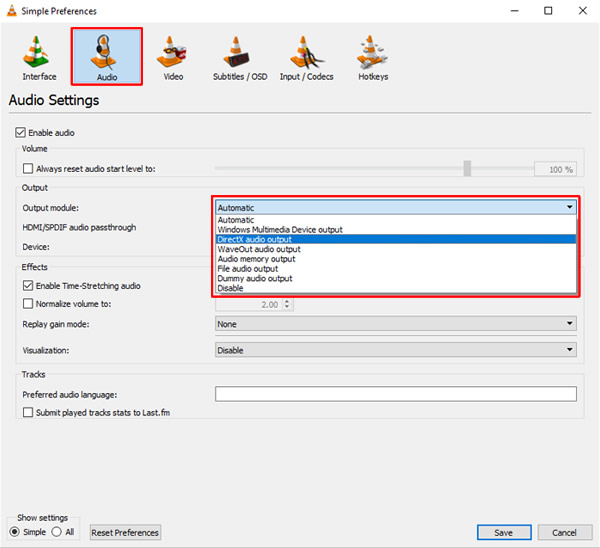The width and height of the screenshot is (600, 548).
Task: Click the normalize volume 2.00 spinbox
Action: tap(254, 305)
